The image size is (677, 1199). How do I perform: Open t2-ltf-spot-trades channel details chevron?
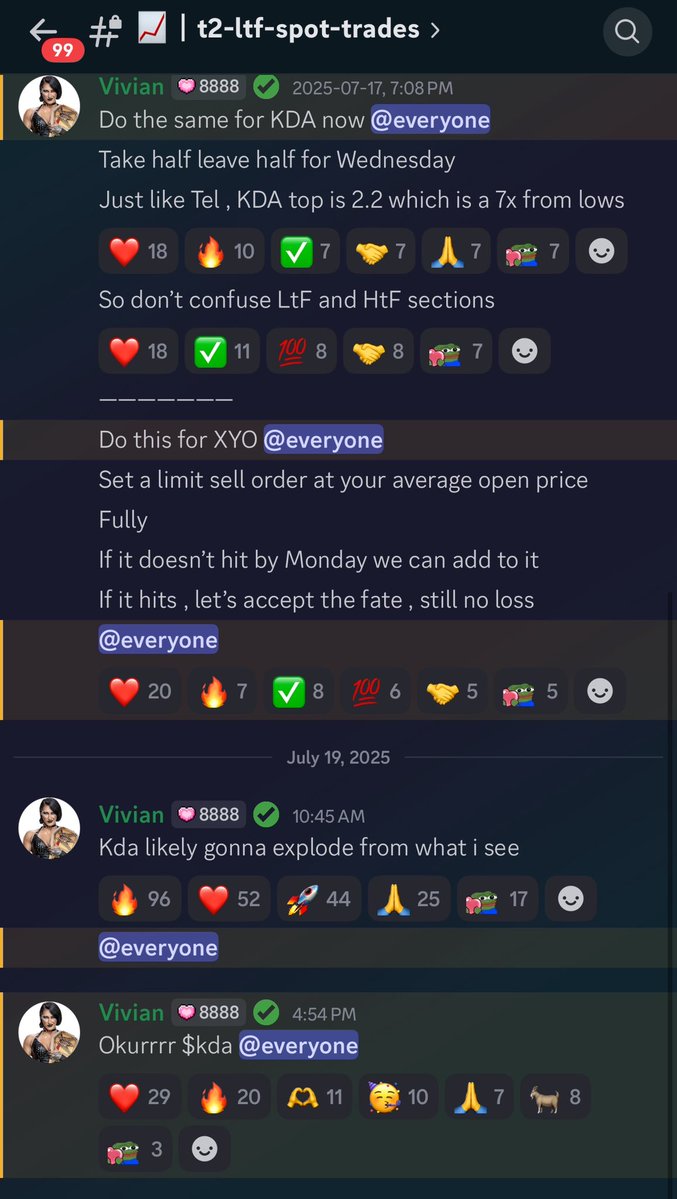(x=435, y=30)
